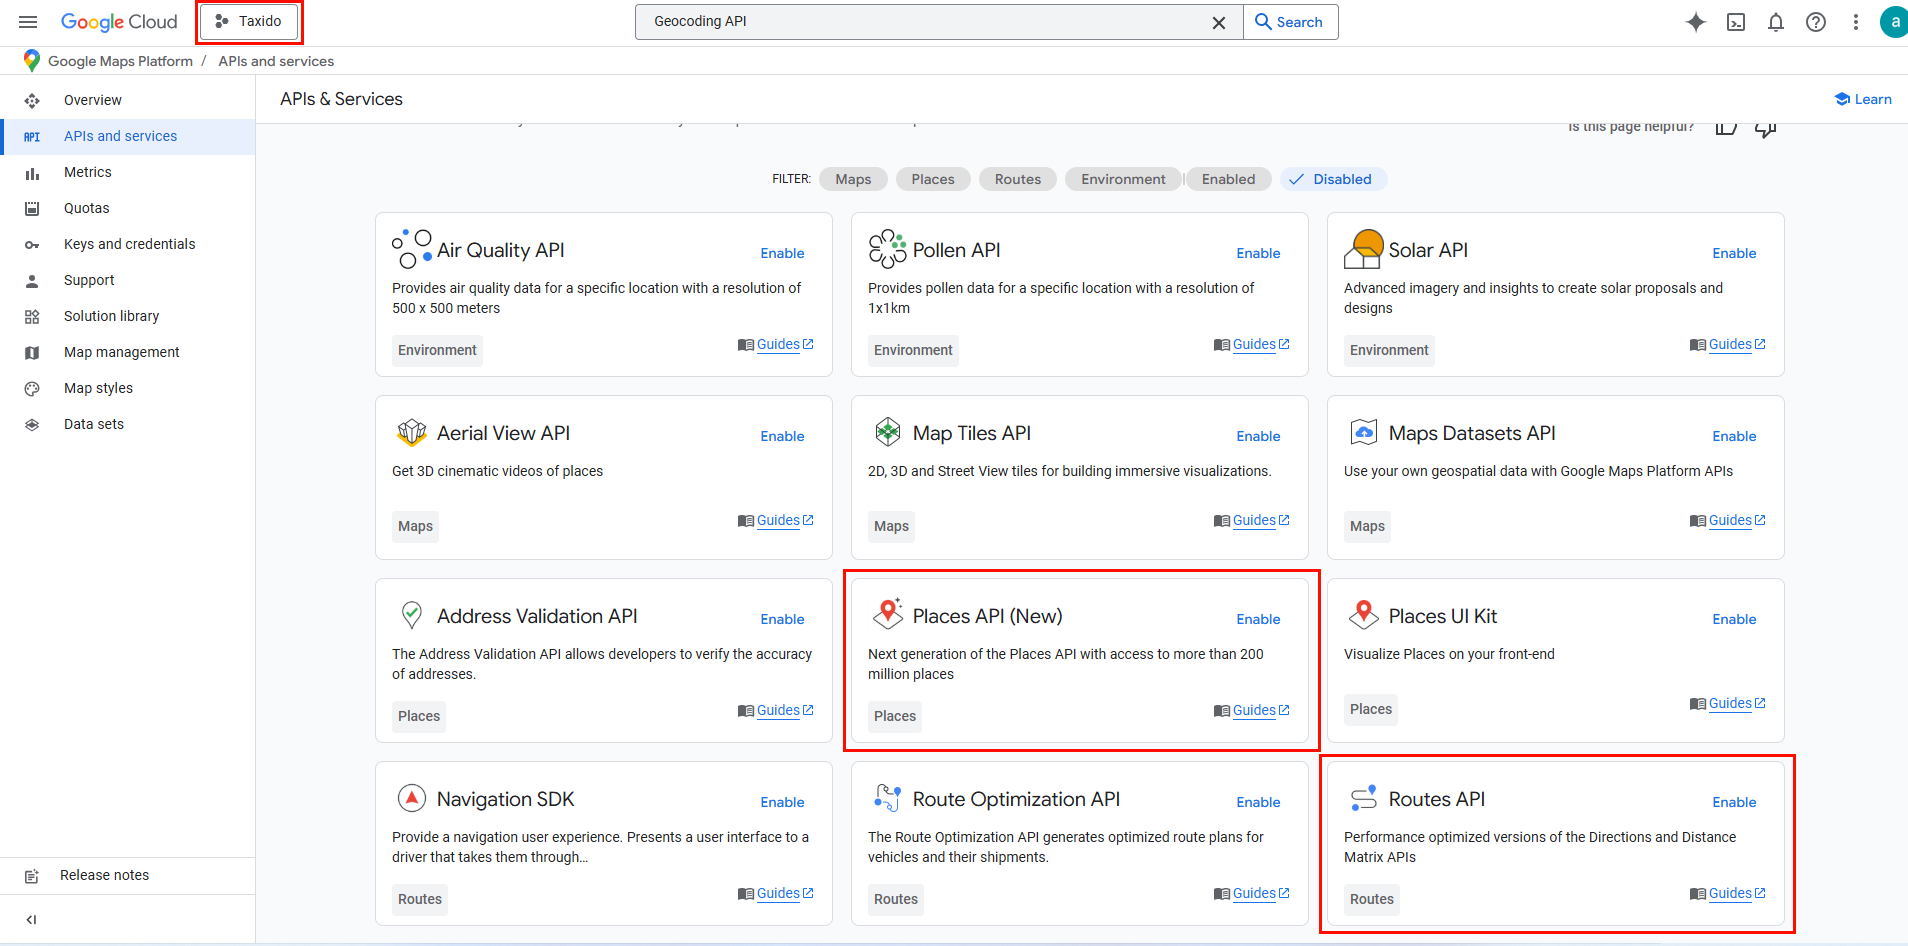The height and width of the screenshot is (946, 1908).
Task: Toggle off the Disabled filter chip
Action: point(1332,179)
